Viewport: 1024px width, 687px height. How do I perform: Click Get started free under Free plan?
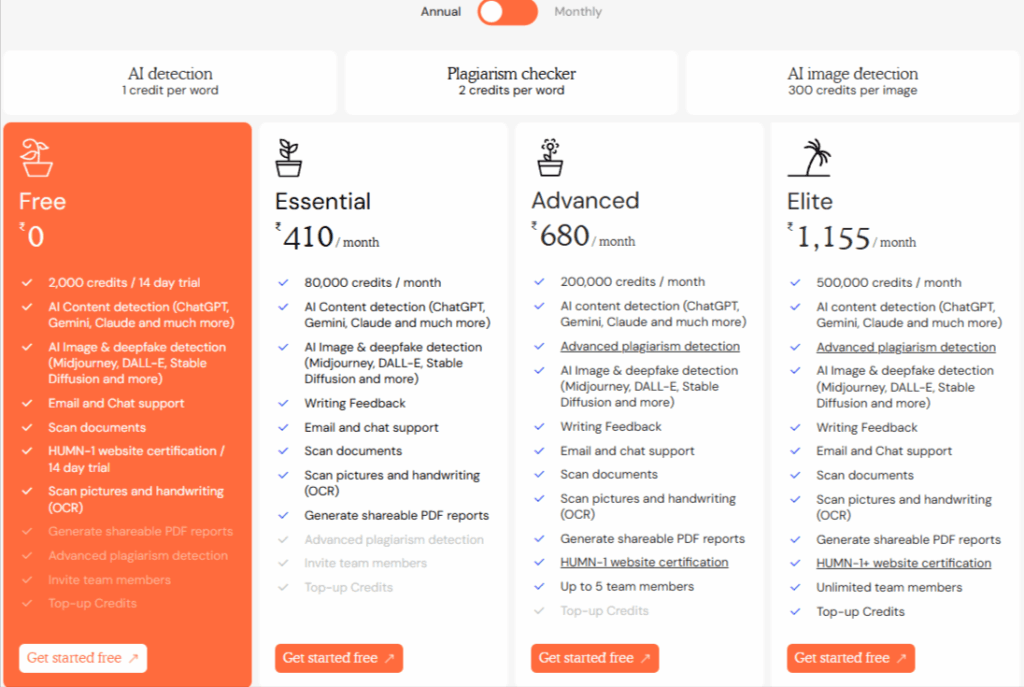(x=83, y=658)
